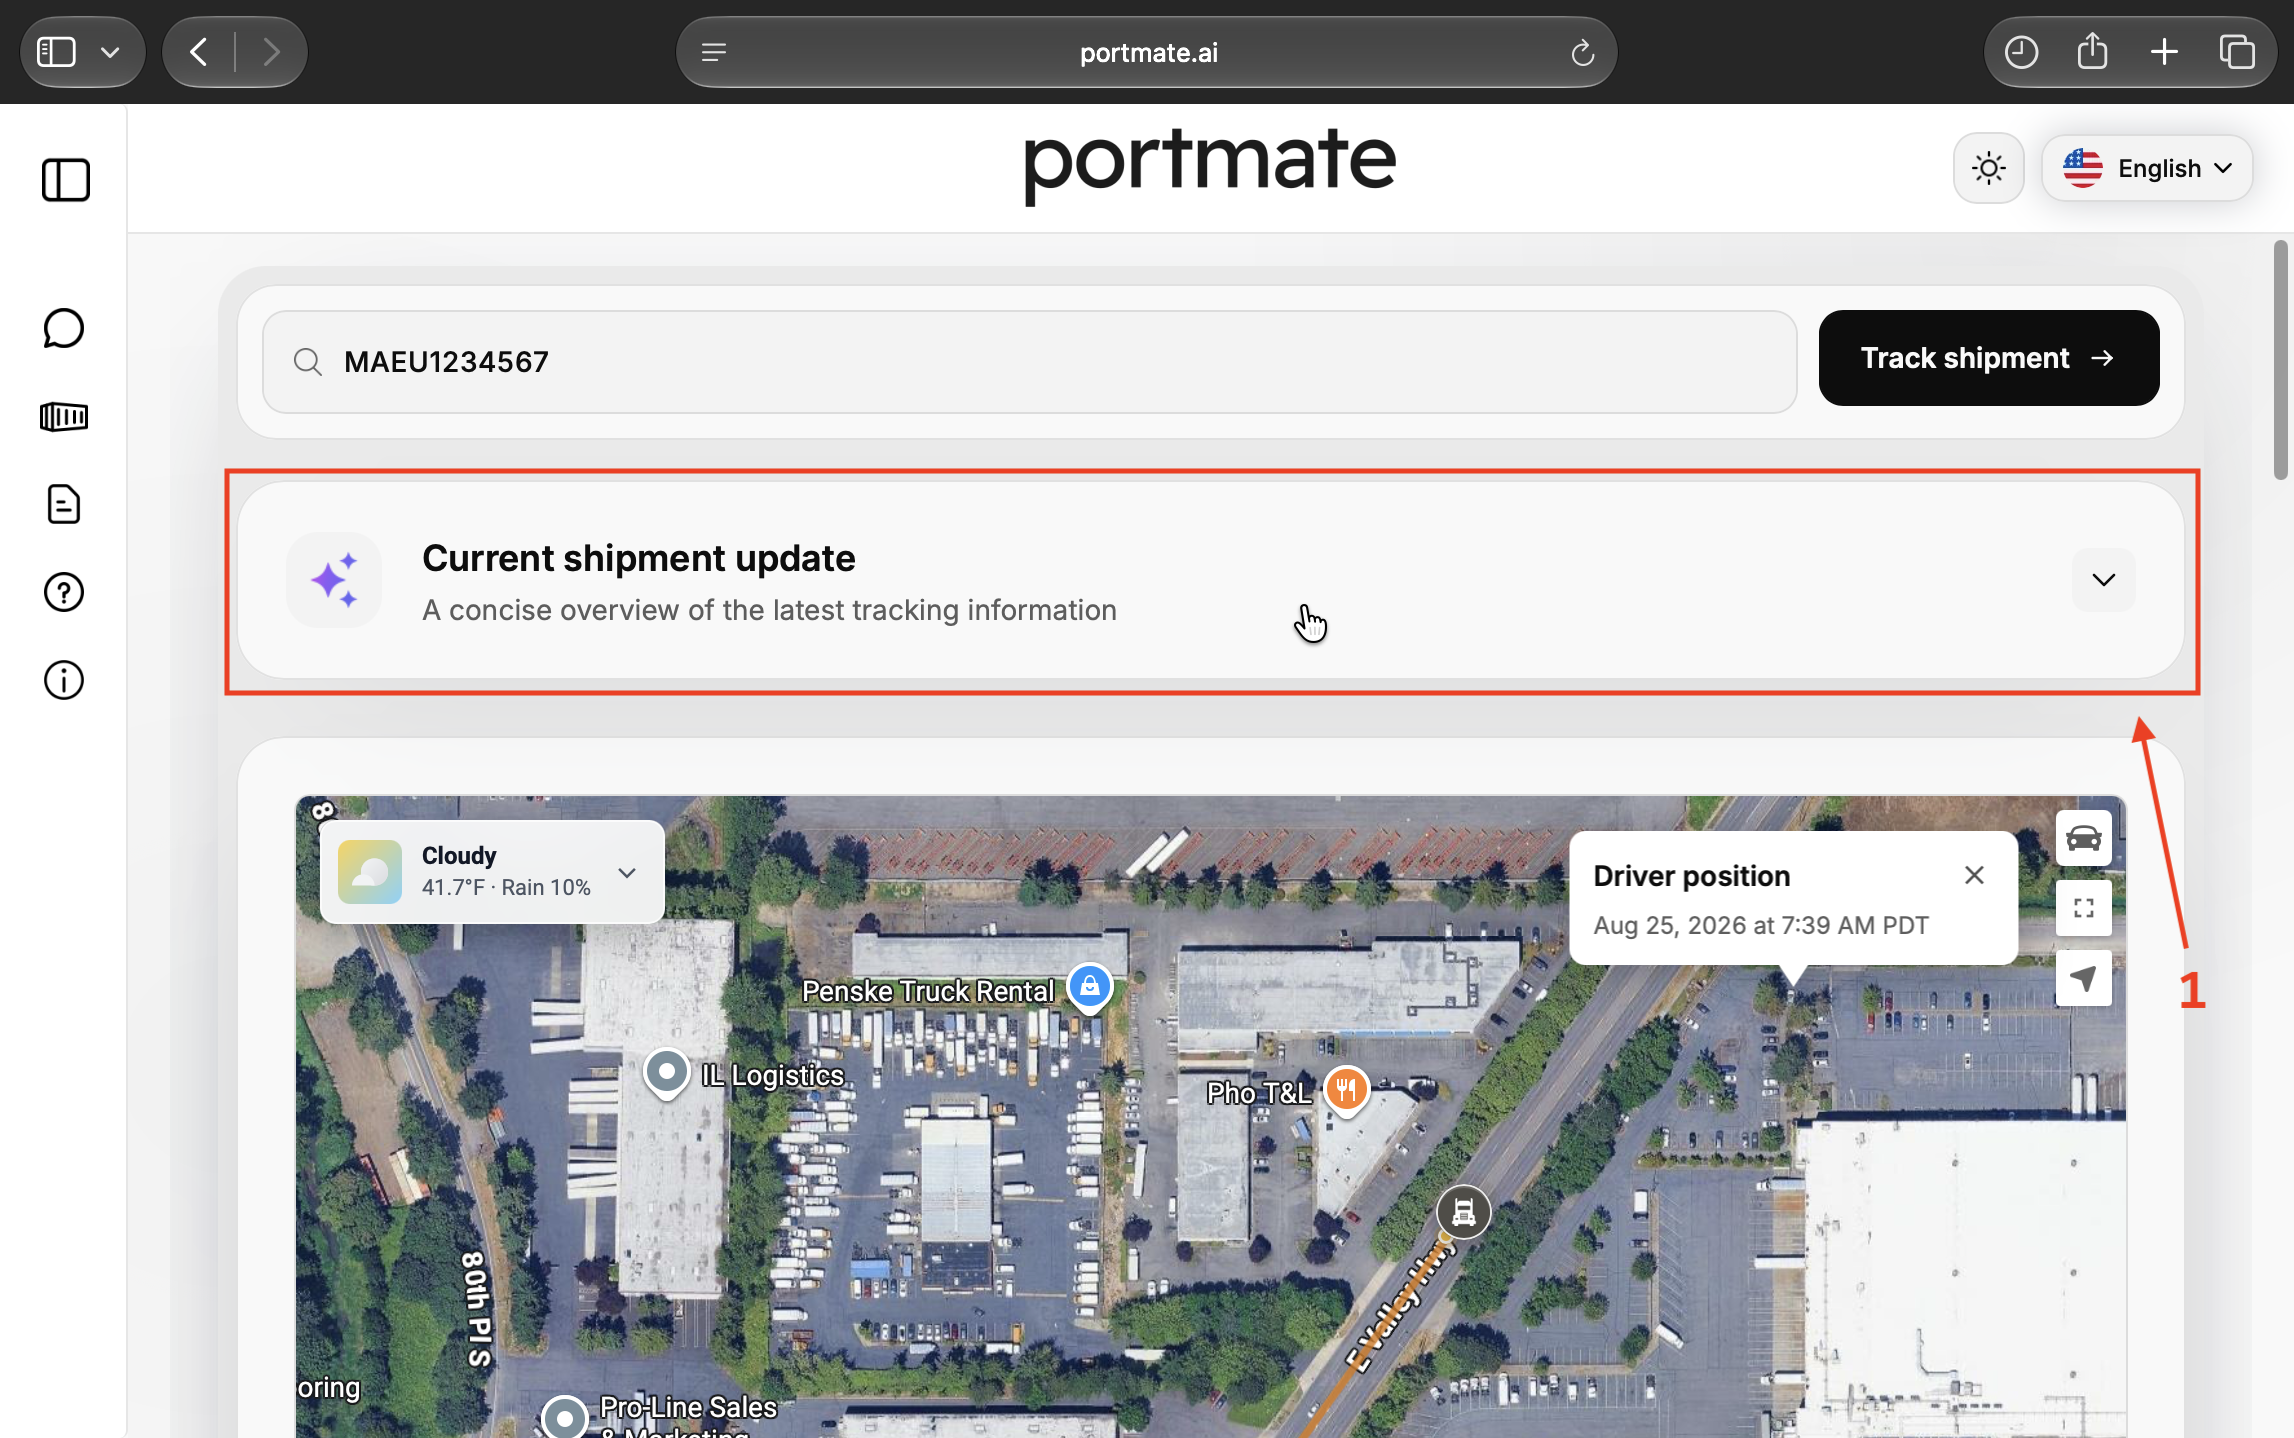This screenshot has height=1438, width=2294.
Task: Click Safari sidebar toggle button
Action: coord(56,52)
